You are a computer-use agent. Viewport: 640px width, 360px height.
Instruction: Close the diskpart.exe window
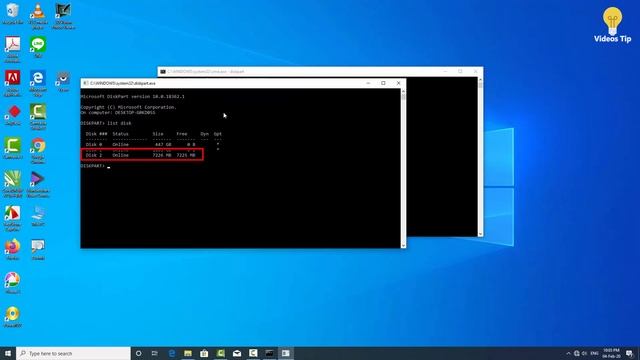tap(398, 83)
